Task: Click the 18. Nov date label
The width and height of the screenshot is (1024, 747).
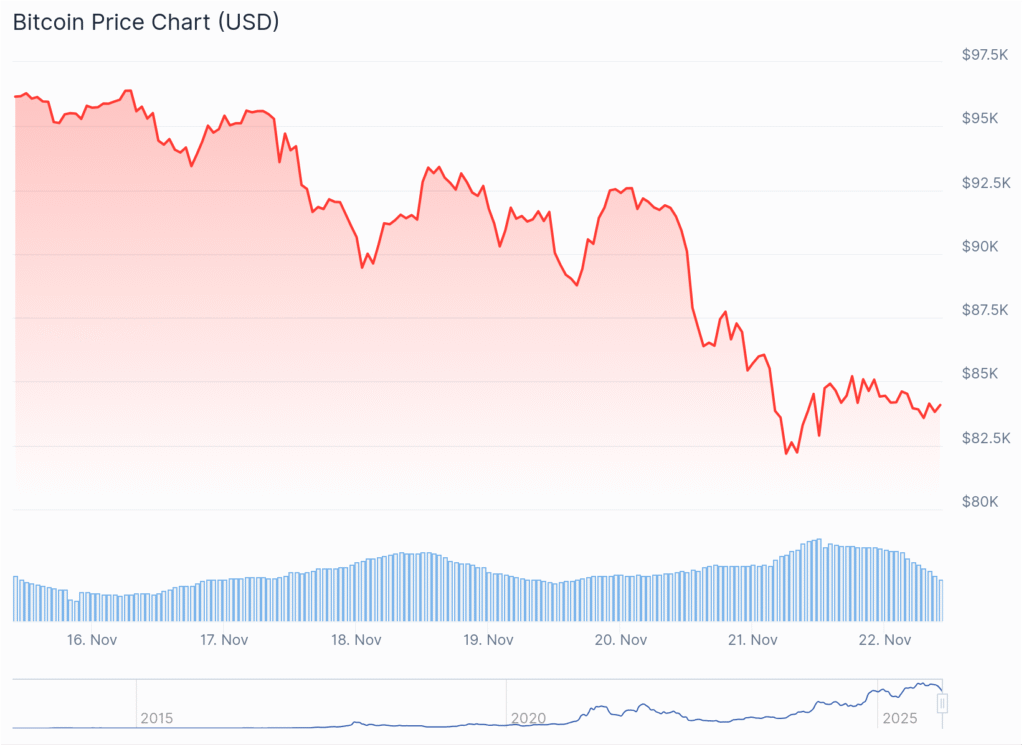Action: point(357,640)
